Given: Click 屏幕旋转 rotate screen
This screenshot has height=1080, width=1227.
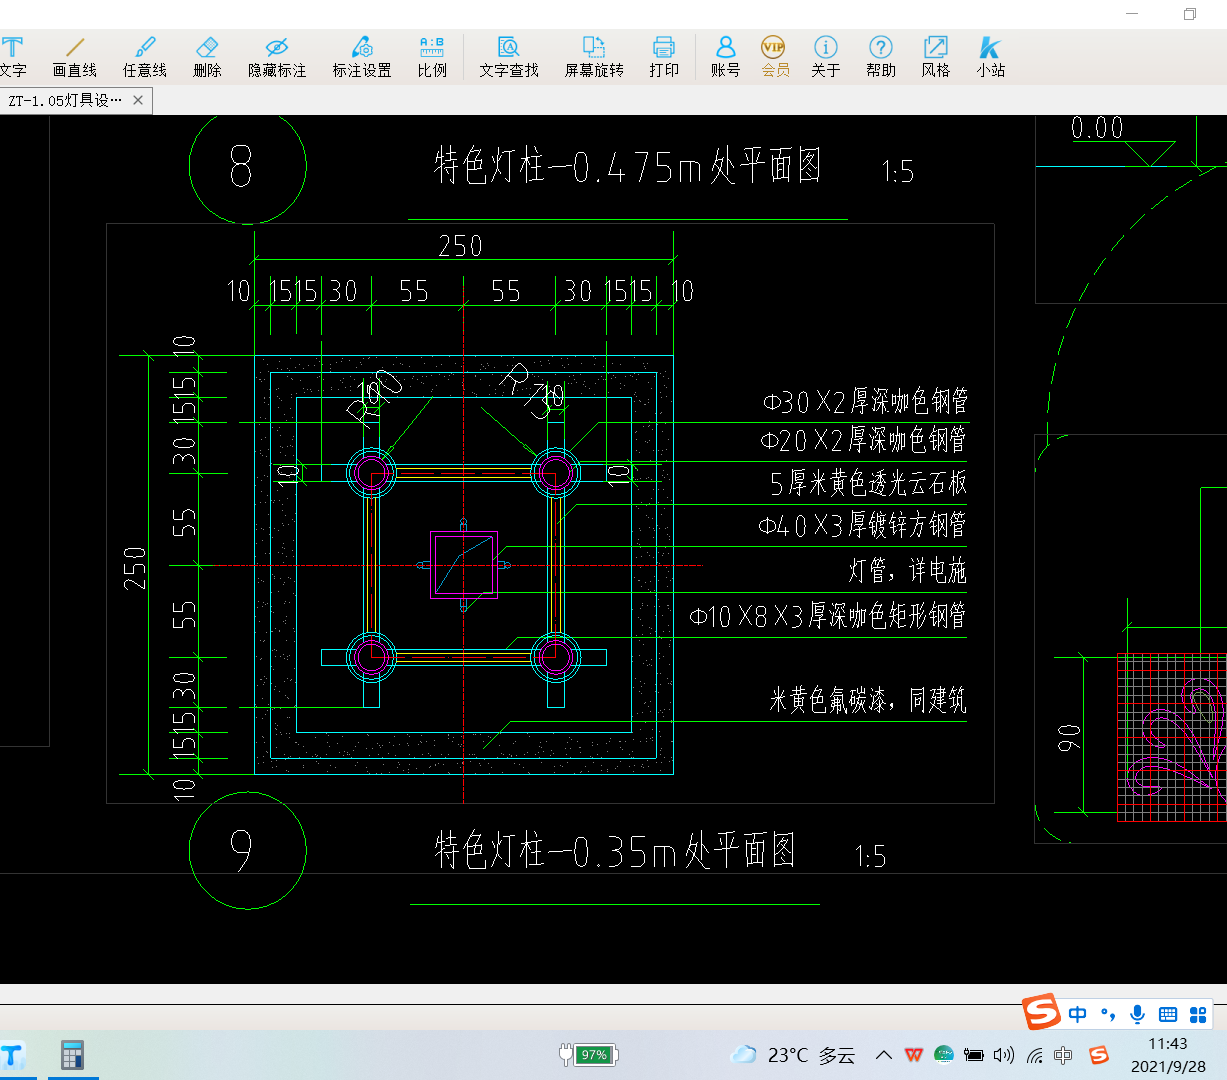Looking at the screenshot, I should pyautogui.click(x=594, y=57).
